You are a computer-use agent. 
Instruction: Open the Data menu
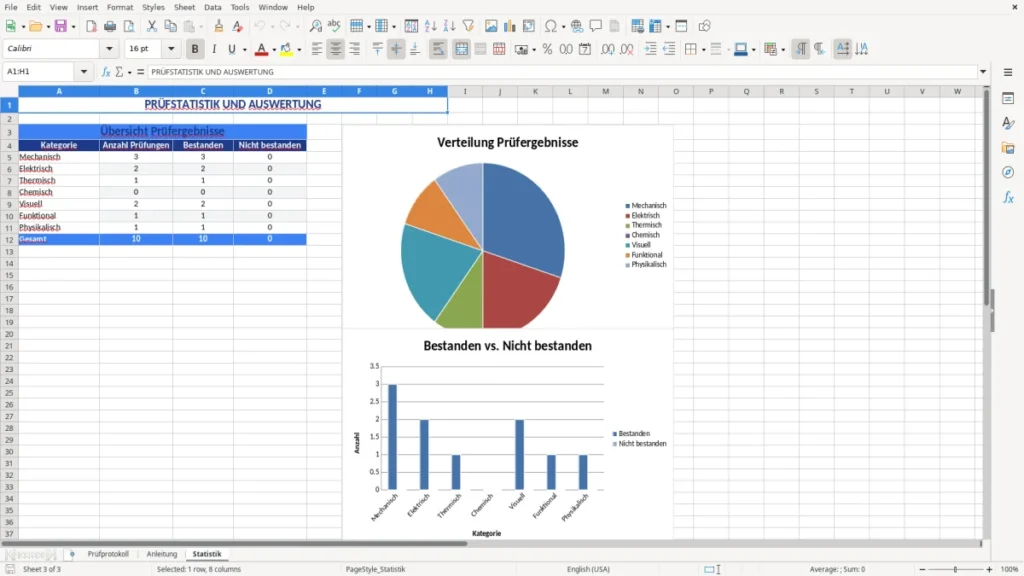click(x=212, y=7)
